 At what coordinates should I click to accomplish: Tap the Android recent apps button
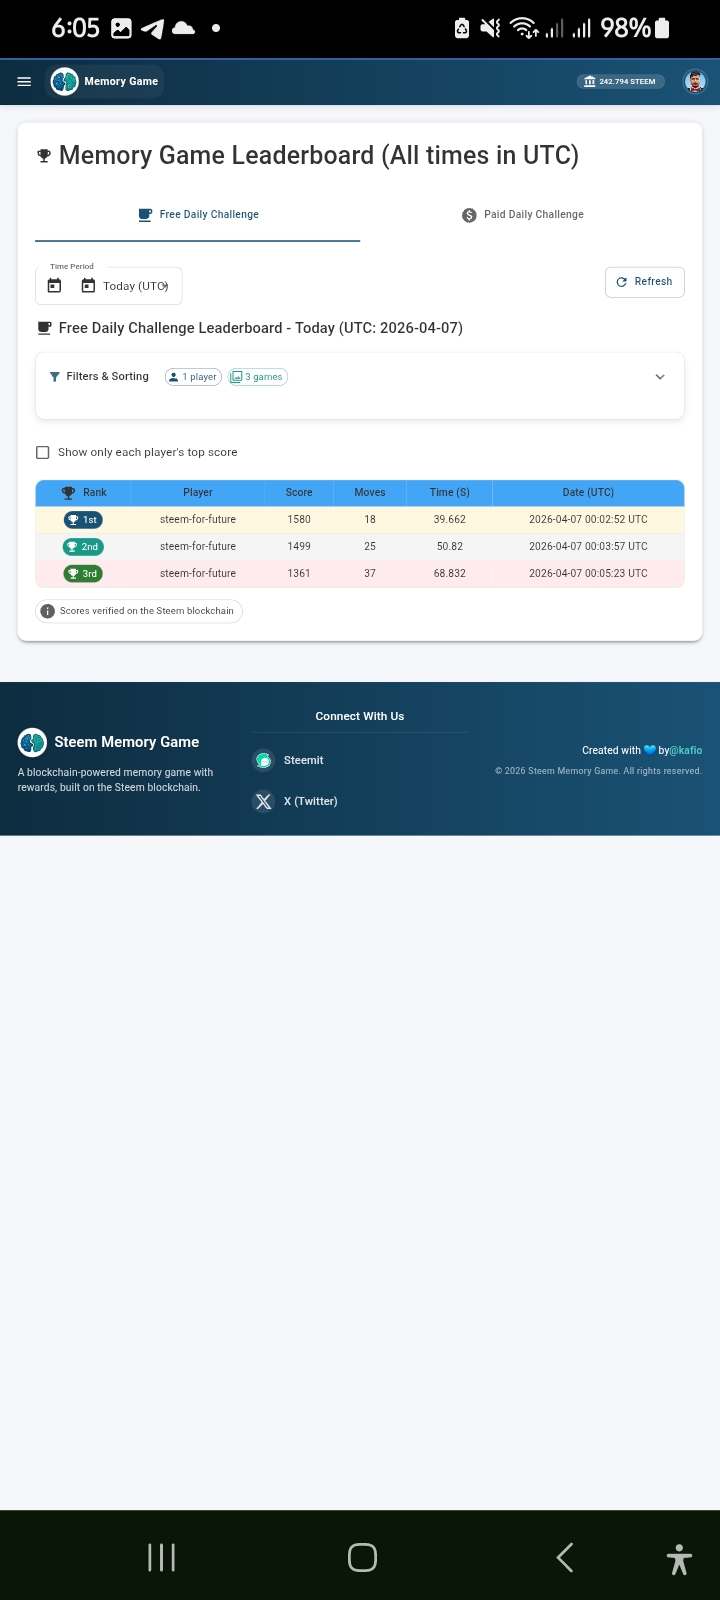[x=161, y=1557]
